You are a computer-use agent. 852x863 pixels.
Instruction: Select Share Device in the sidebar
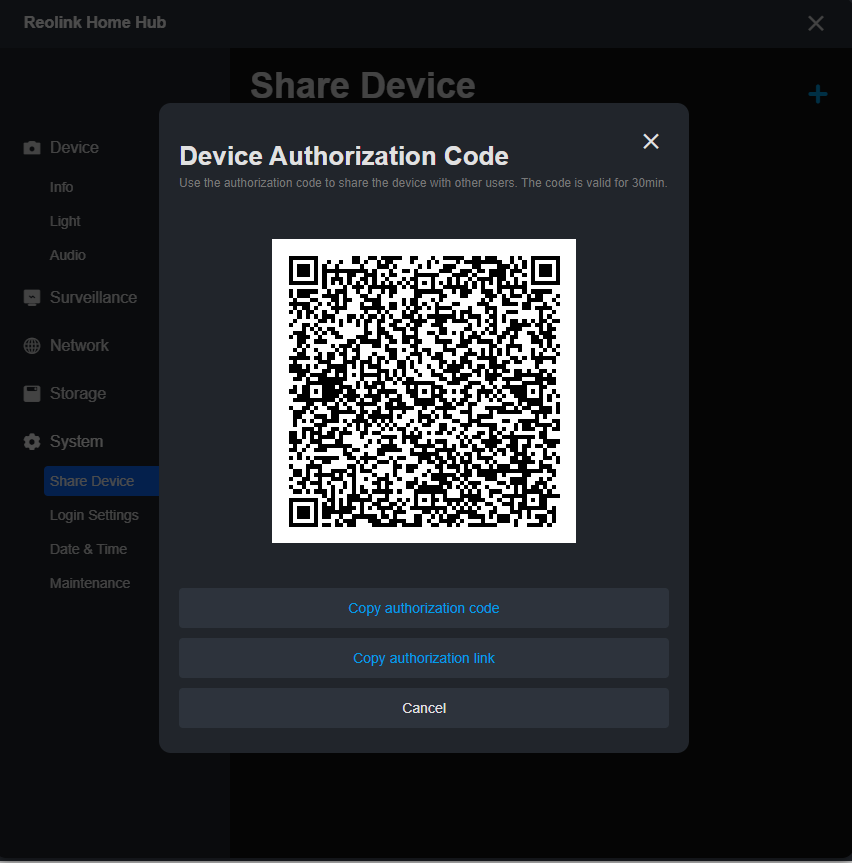(101, 481)
